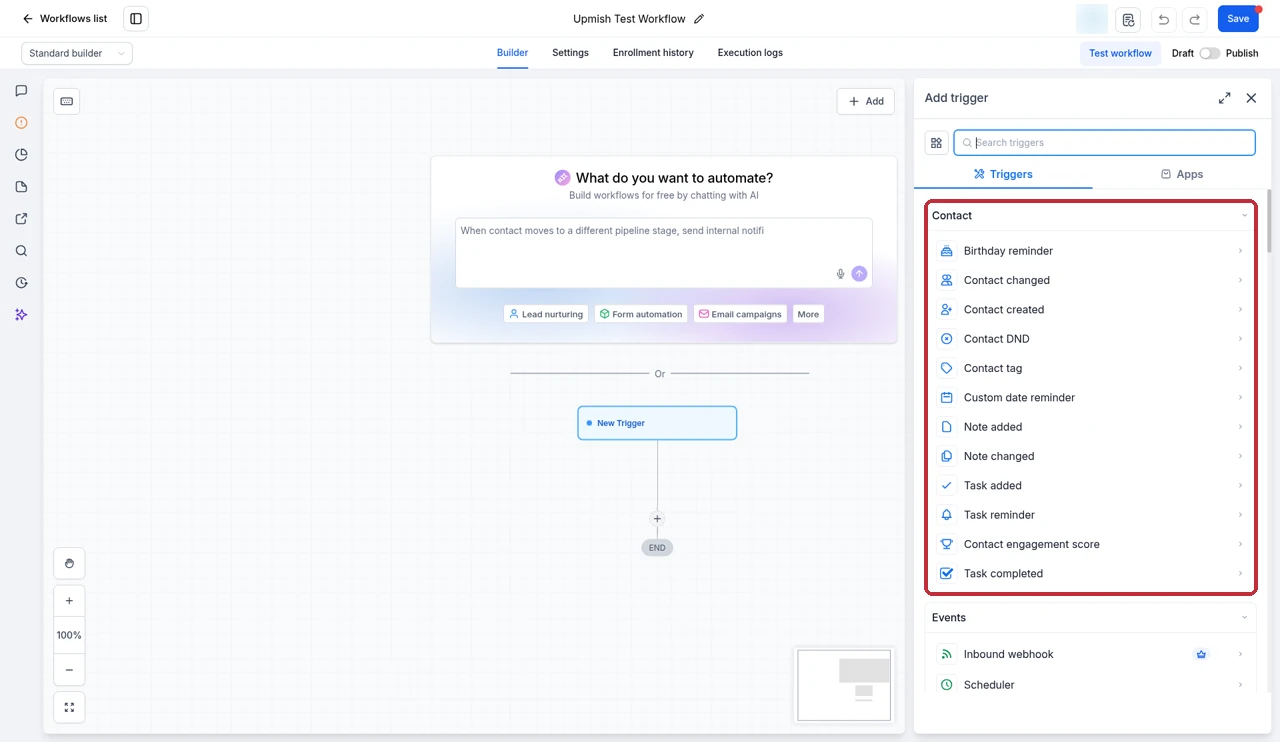
Task: Click the external link icon in sidebar
Action: pos(21,219)
